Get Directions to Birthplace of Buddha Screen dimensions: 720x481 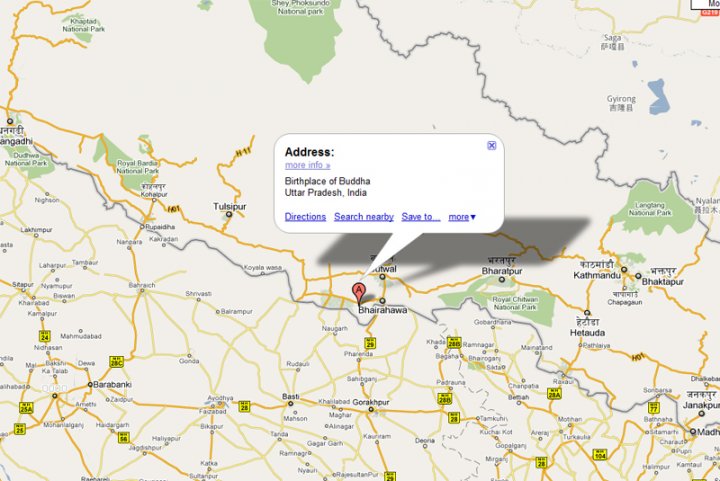[305, 217]
